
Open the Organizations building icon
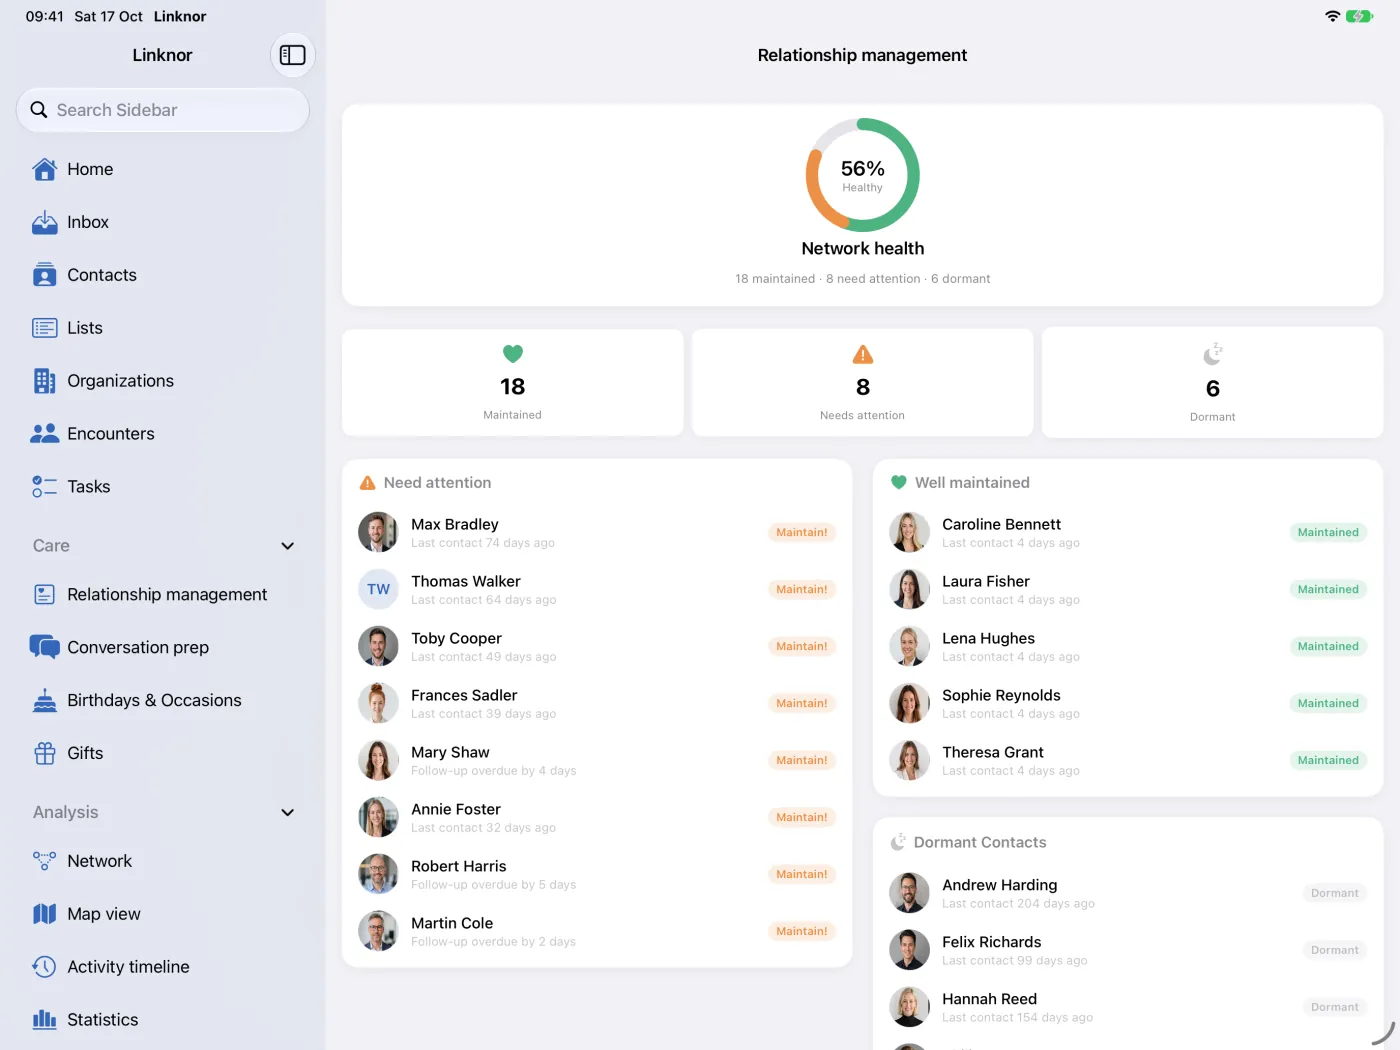[x=45, y=381]
